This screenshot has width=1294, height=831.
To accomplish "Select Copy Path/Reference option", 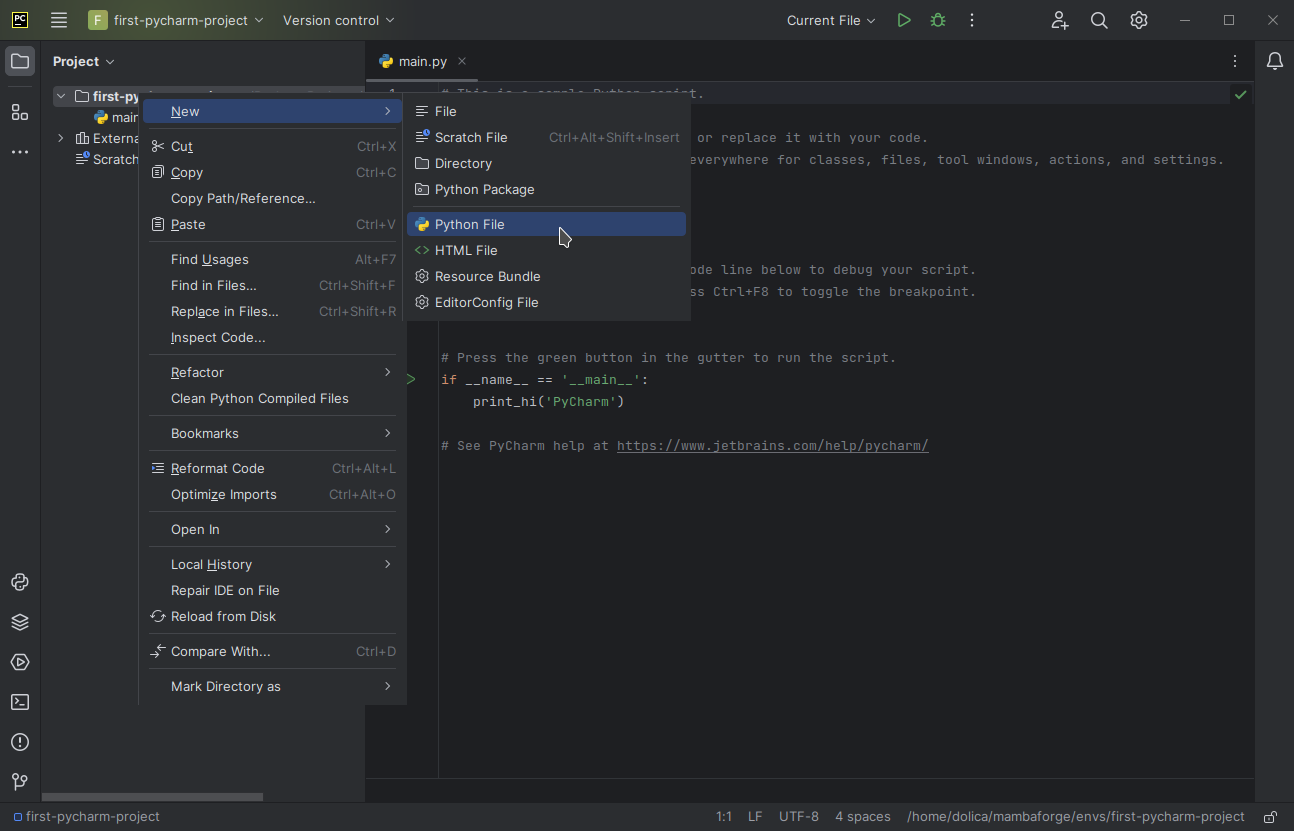I will coord(272,198).
